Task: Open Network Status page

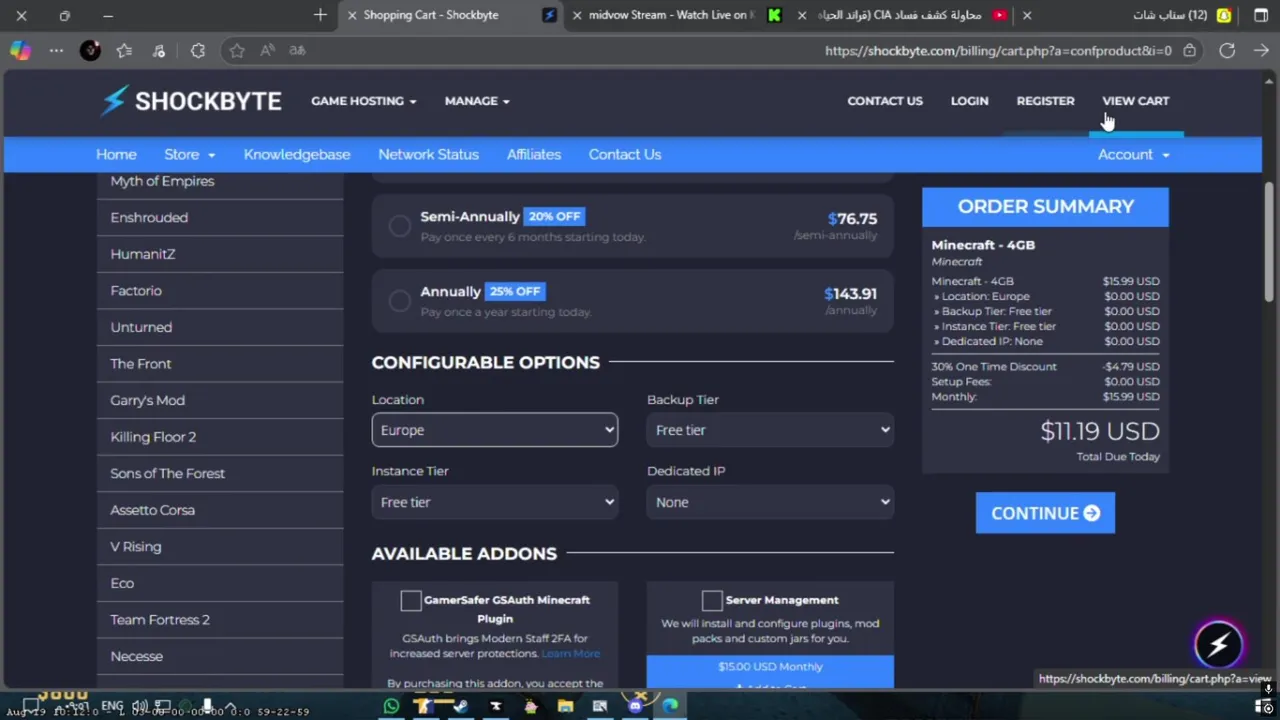Action: [x=428, y=155]
